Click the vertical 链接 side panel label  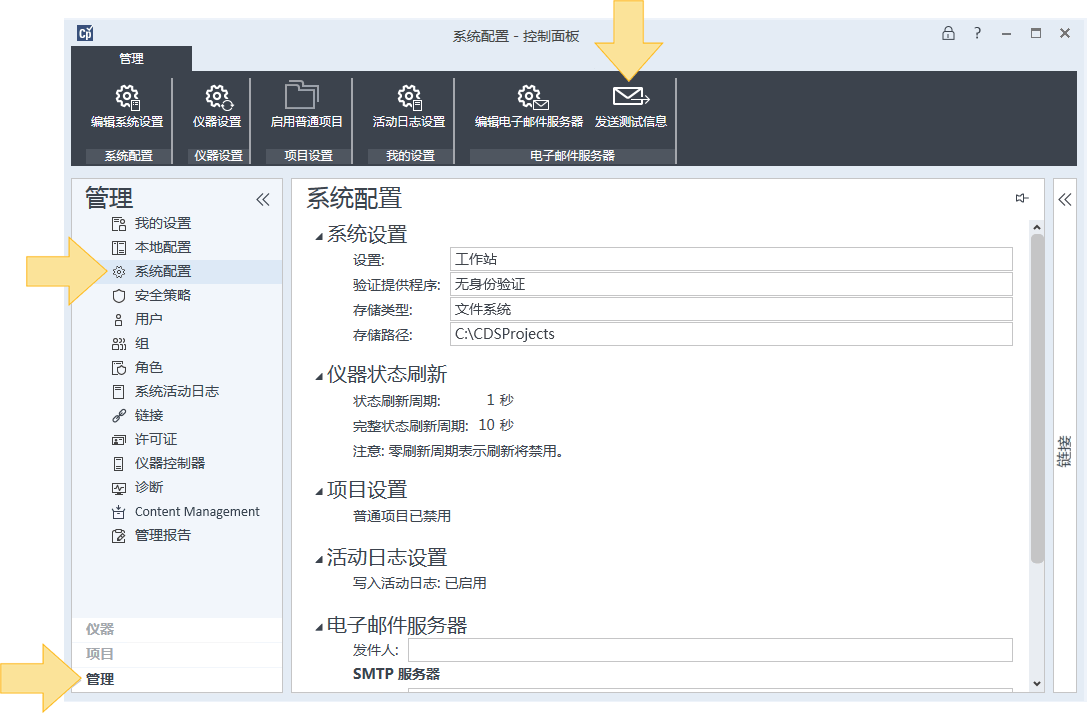click(x=1064, y=451)
